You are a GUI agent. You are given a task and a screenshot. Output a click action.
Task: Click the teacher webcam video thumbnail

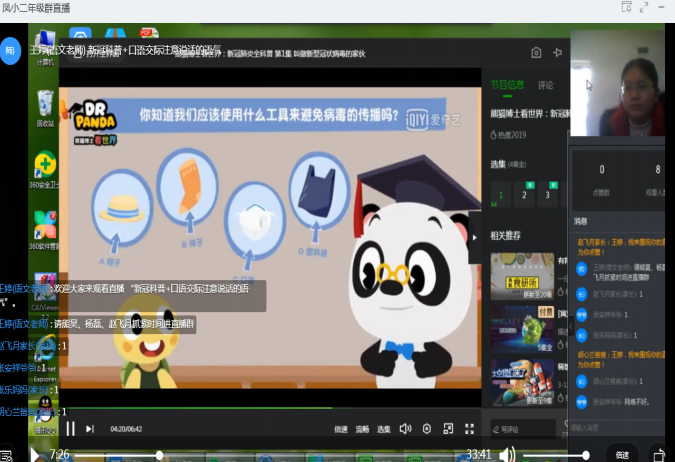(x=617, y=83)
